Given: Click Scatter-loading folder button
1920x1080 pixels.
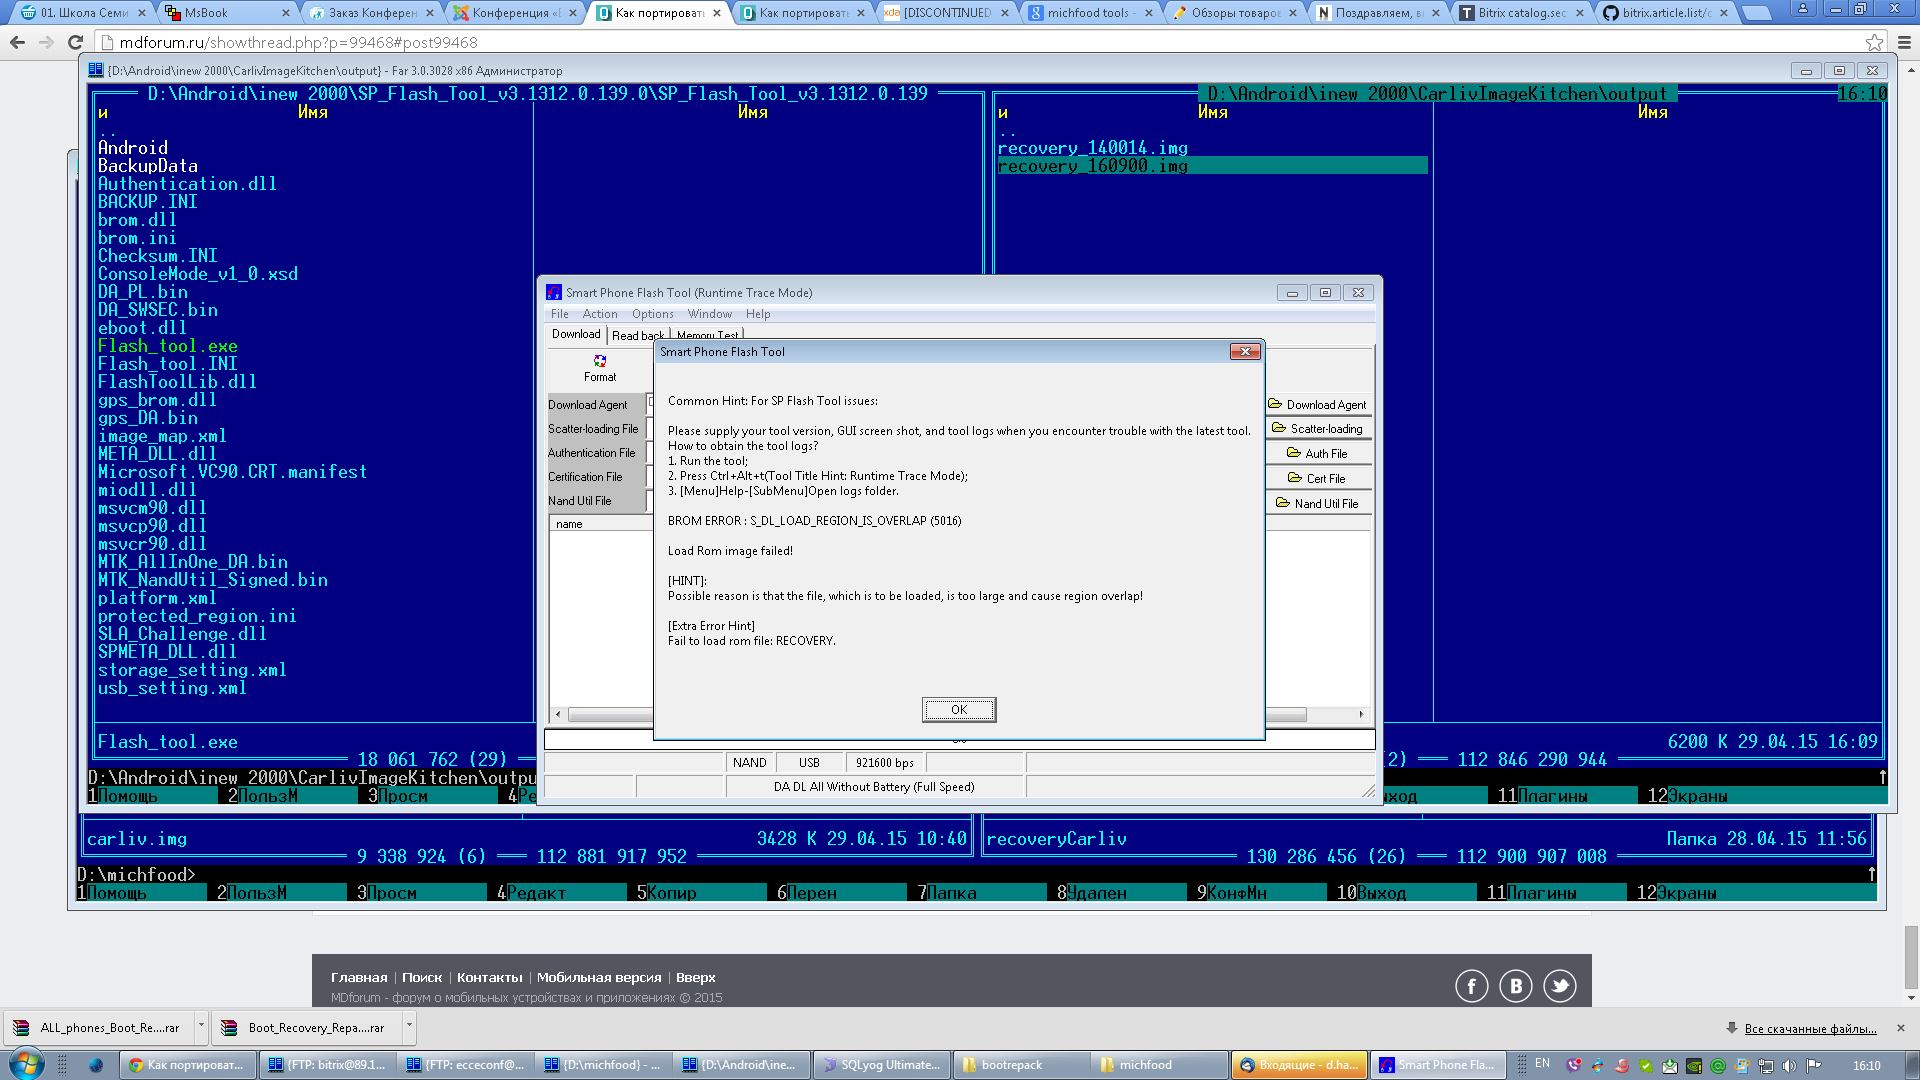Looking at the screenshot, I should click(x=1317, y=429).
